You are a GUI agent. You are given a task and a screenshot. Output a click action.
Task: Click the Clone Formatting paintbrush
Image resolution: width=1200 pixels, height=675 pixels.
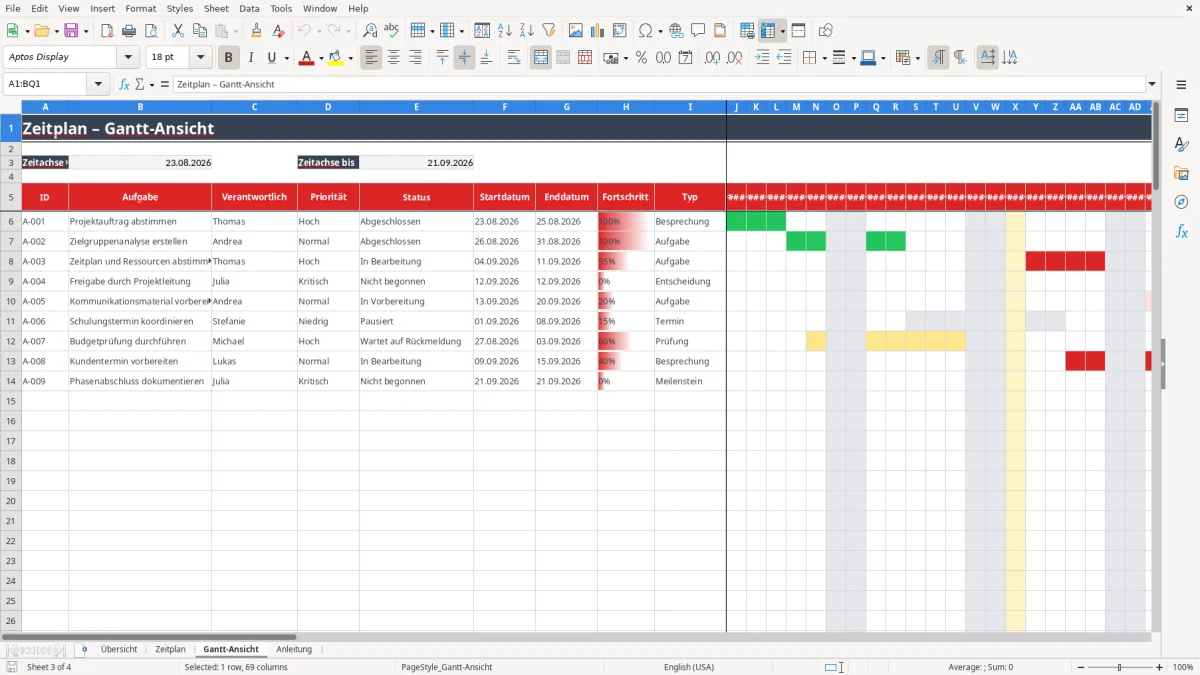tap(256, 31)
